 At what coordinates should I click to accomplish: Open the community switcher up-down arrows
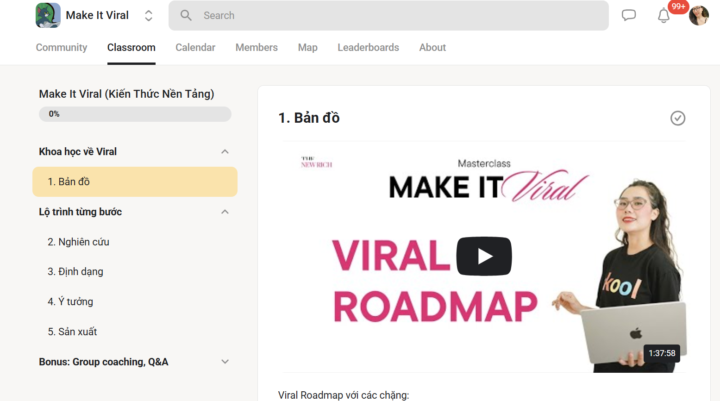pos(148,16)
